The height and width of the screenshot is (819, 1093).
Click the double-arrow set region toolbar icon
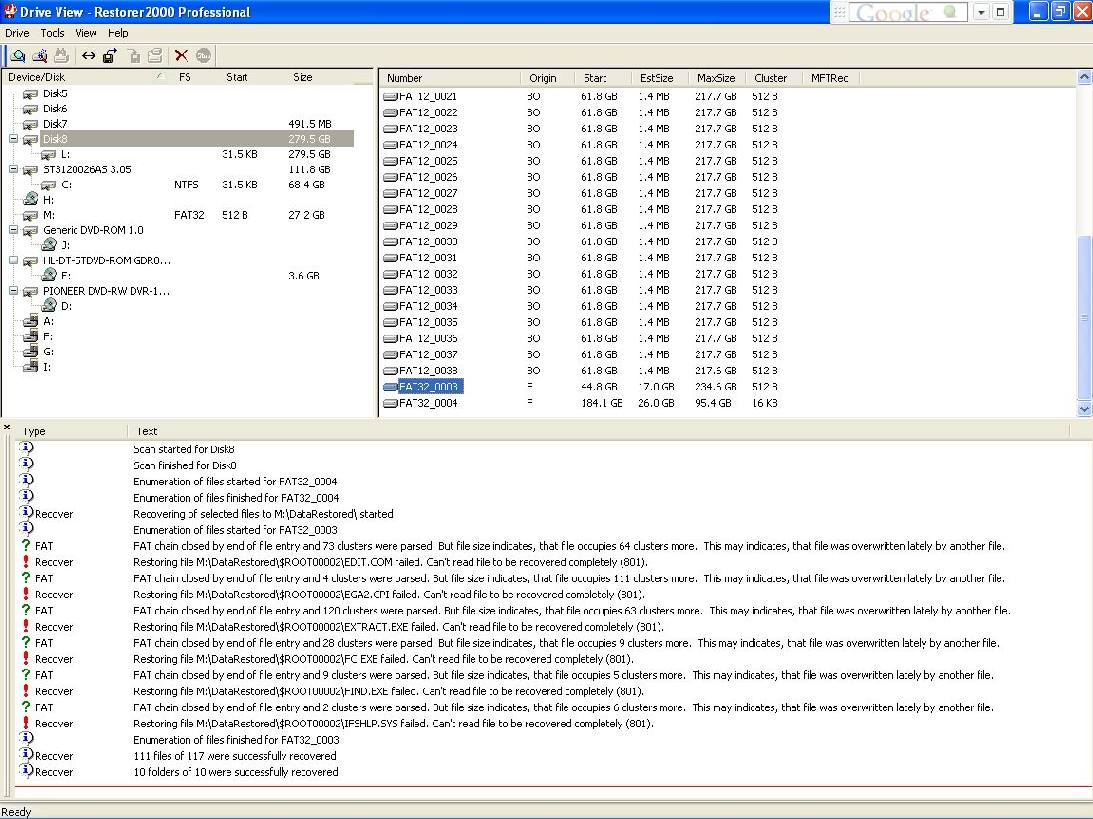tap(89, 56)
